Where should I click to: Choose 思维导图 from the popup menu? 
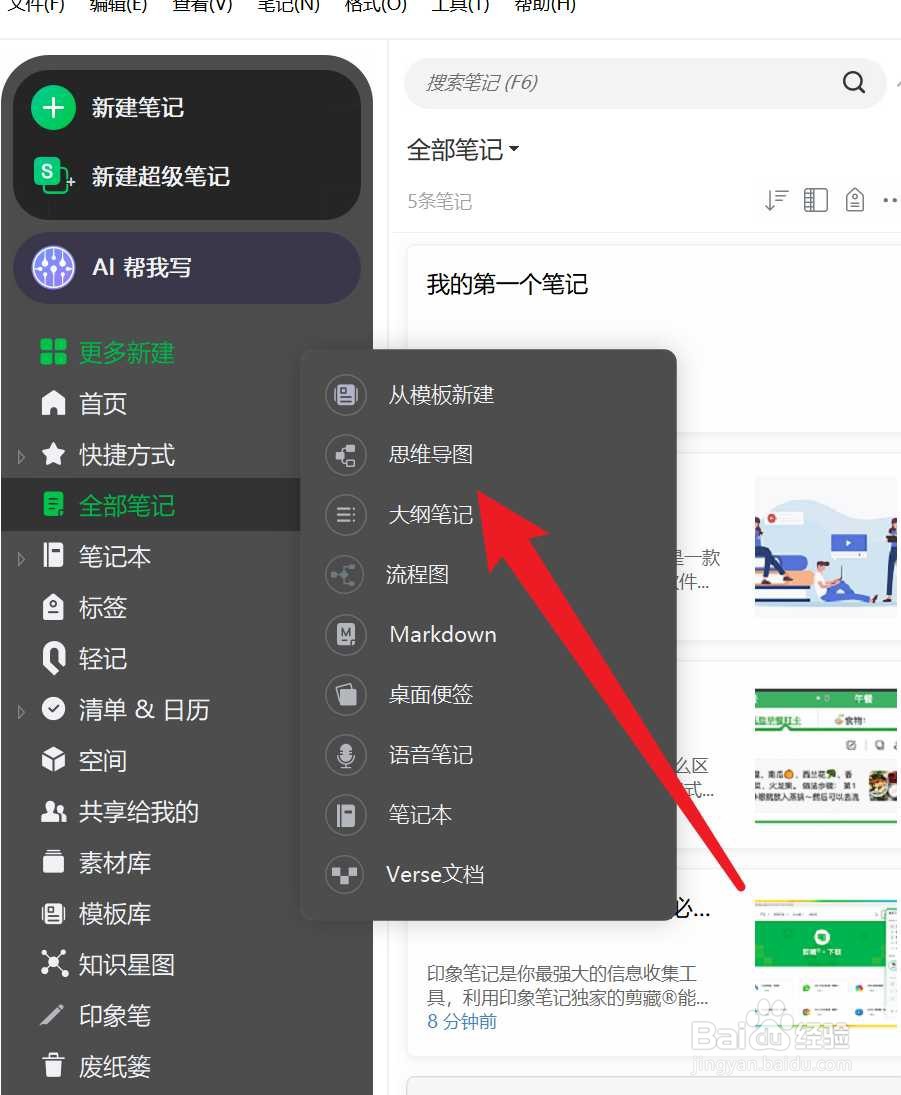(430, 455)
